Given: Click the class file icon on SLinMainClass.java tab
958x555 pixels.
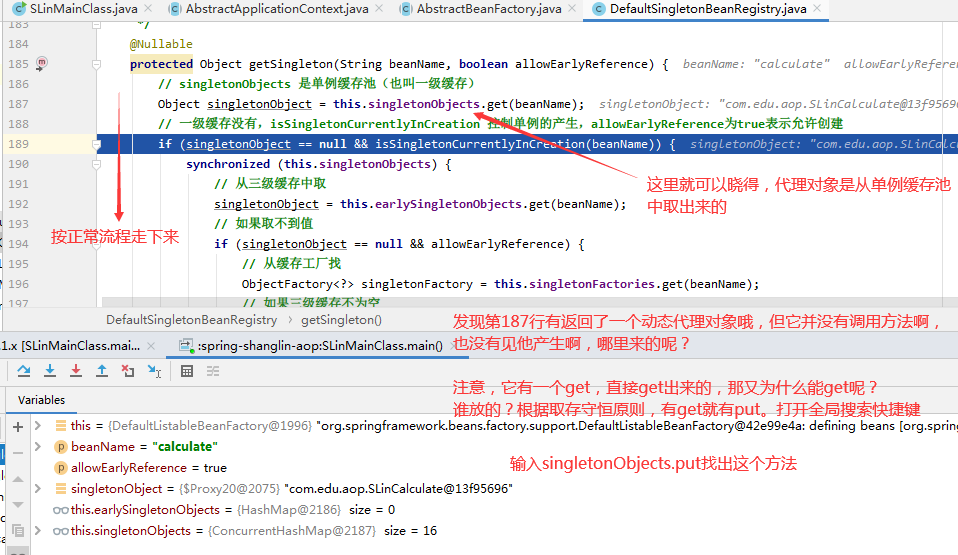Looking at the screenshot, I should 20,9.
